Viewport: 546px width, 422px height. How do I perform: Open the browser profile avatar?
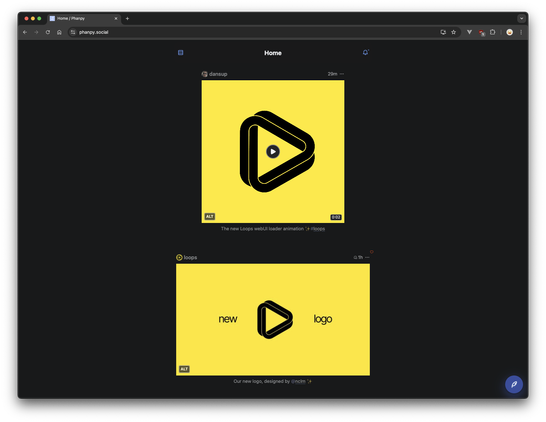point(509,32)
